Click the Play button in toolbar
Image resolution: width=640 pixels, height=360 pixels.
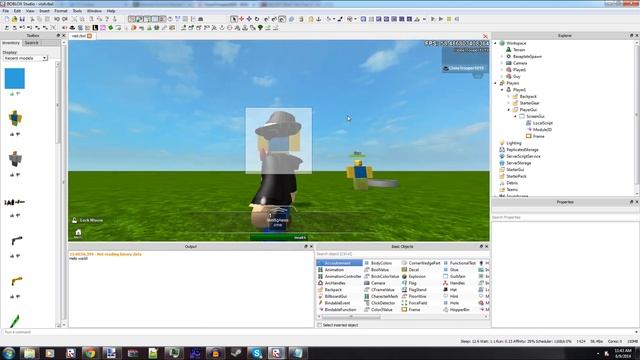pyautogui.click(x=433, y=19)
